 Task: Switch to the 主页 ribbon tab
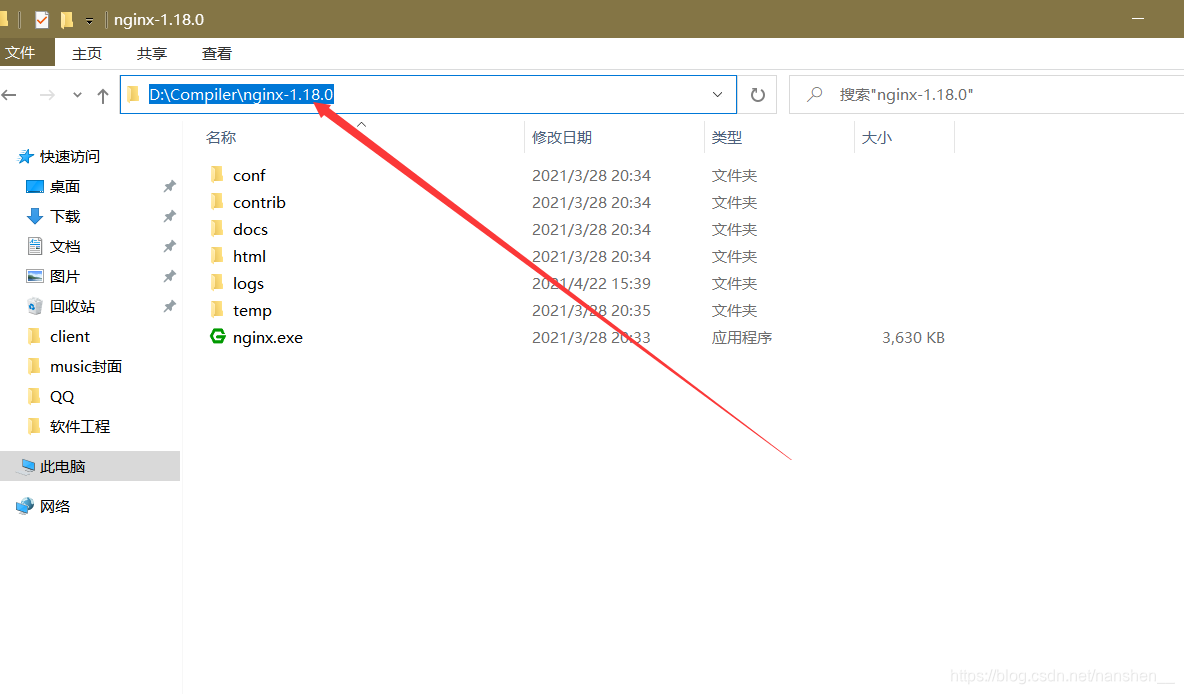87,54
